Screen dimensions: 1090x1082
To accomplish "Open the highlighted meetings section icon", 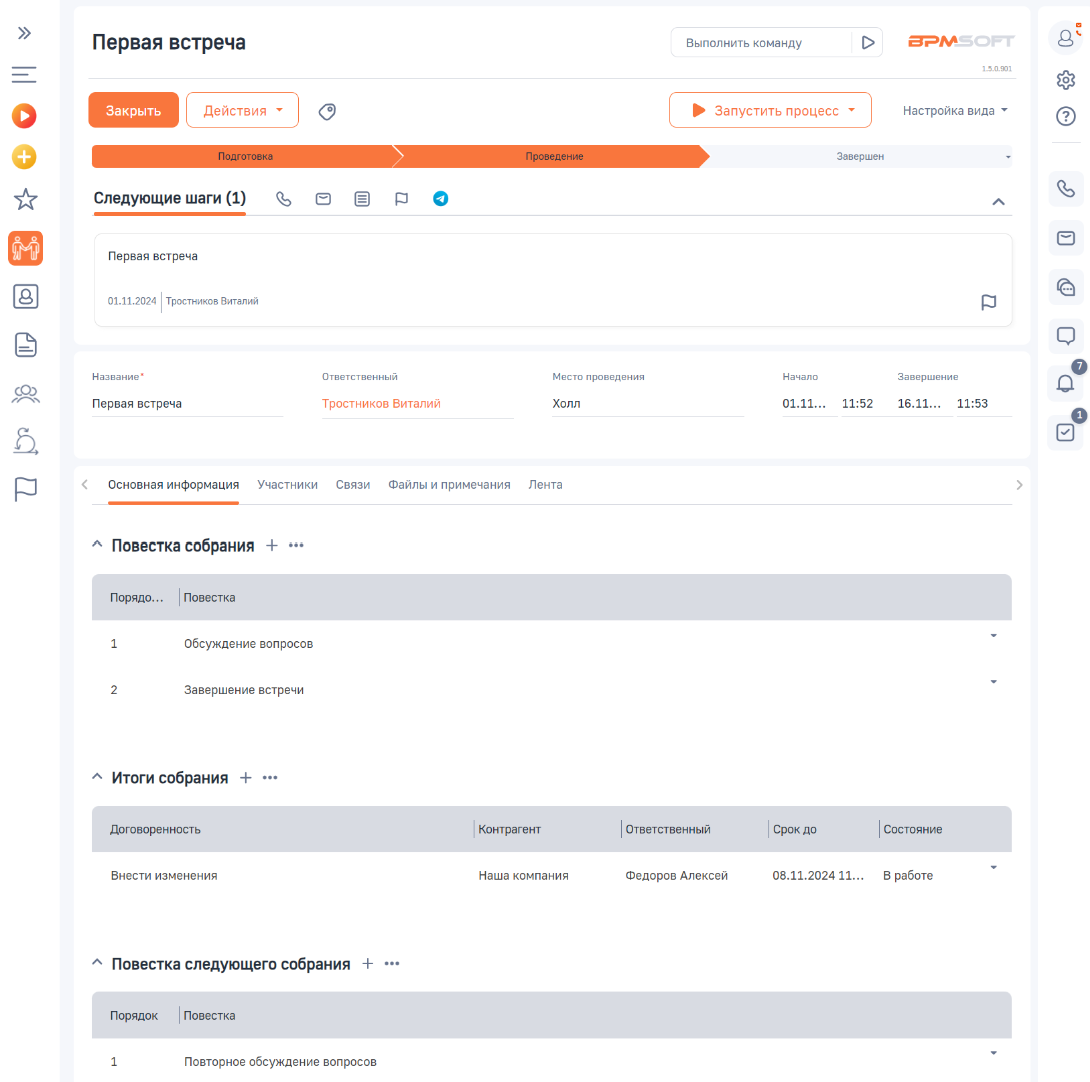I will tap(26, 248).
